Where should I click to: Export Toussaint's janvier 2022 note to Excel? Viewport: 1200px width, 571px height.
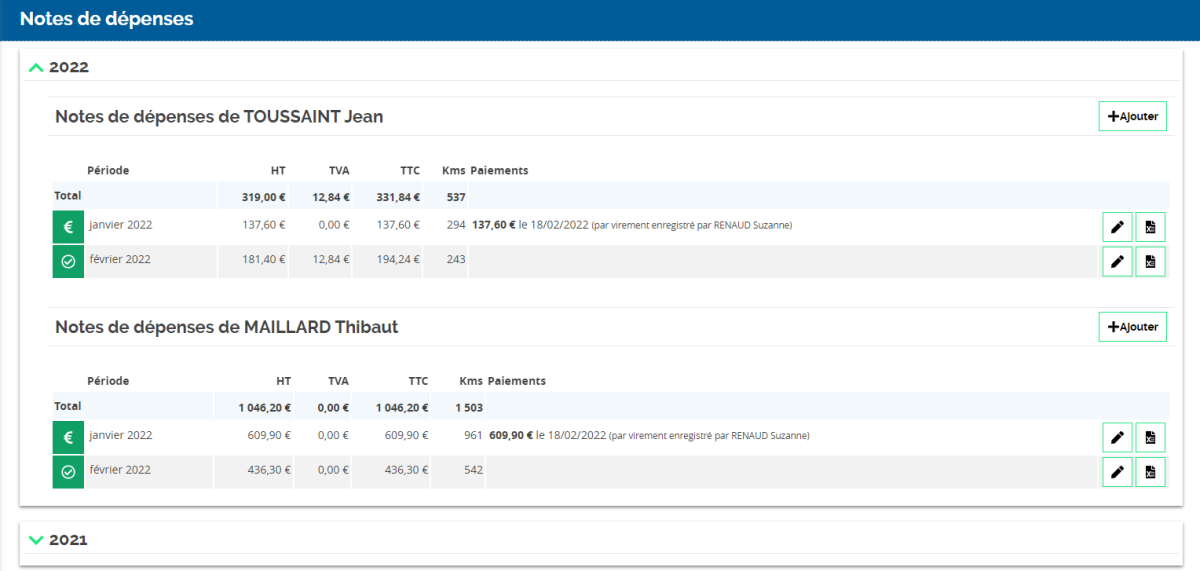click(1150, 227)
